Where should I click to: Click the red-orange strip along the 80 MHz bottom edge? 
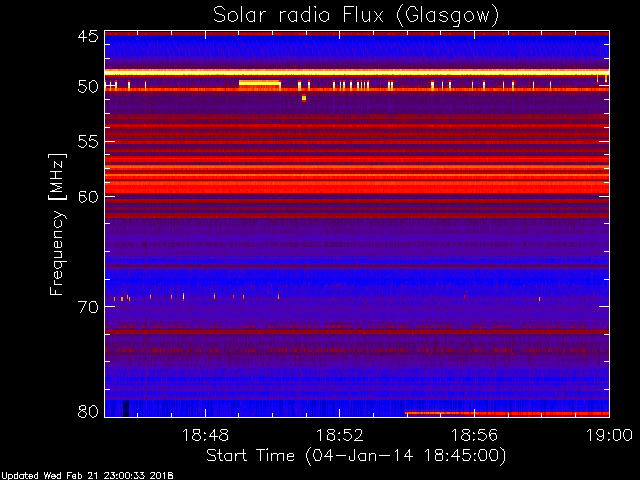(x=507, y=414)
